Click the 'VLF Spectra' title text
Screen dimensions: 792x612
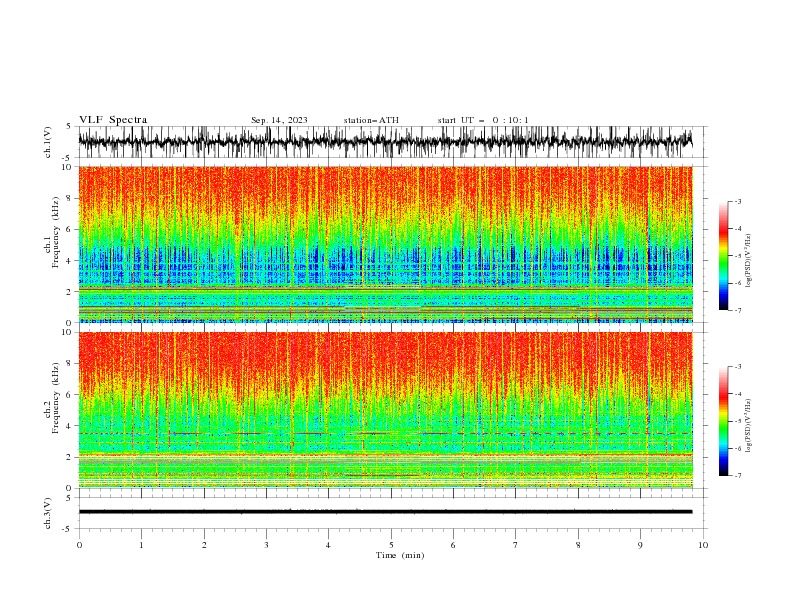113,120
